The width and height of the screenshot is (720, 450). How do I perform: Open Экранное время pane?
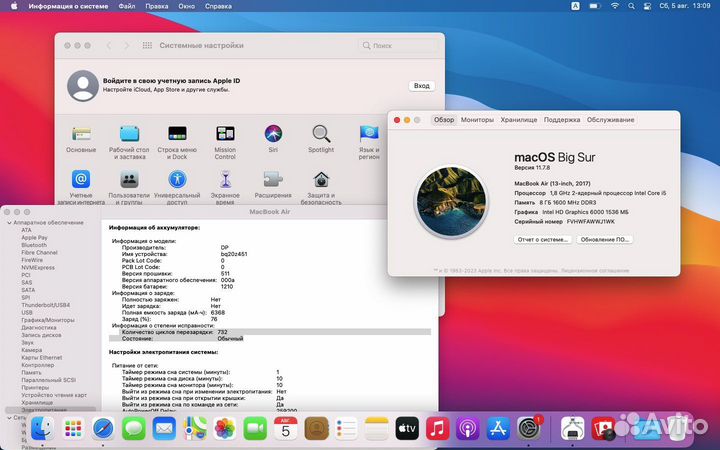(225, 187)
